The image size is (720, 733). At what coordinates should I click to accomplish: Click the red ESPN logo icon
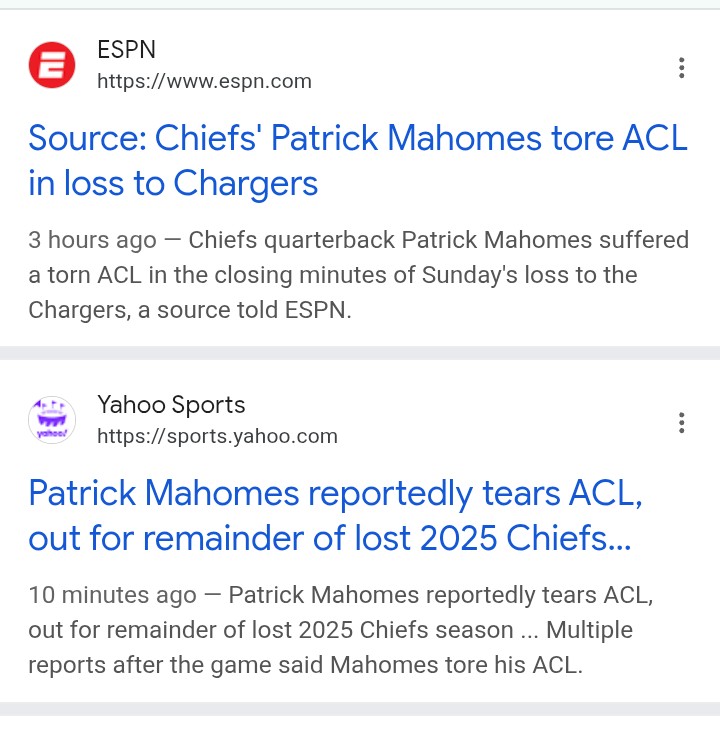[52, 65]
